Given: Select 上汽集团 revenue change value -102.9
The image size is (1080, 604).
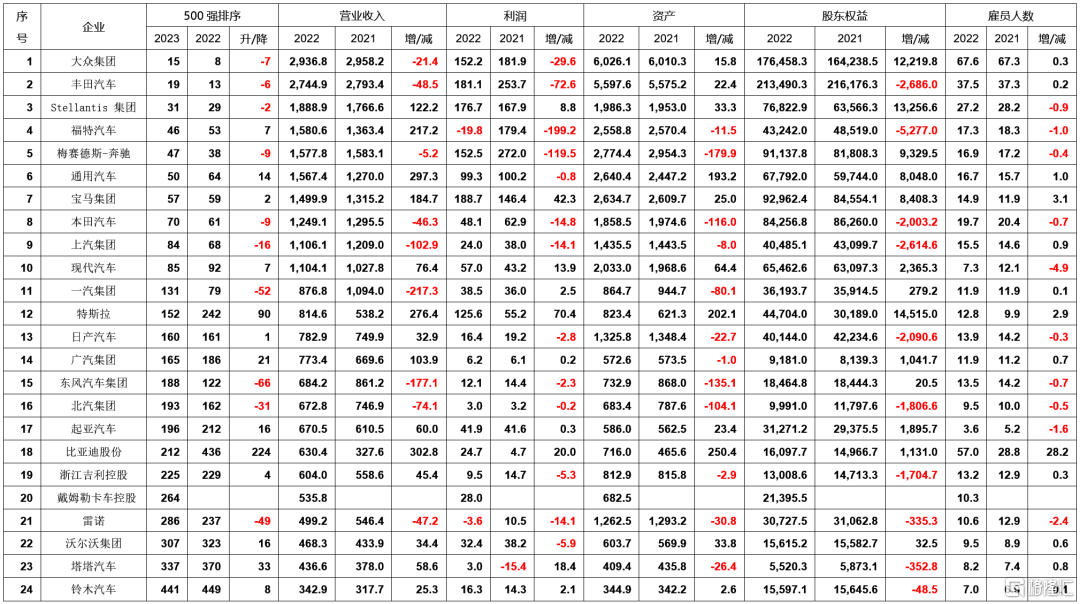Looking at the screenshot, I should [422, 245].
